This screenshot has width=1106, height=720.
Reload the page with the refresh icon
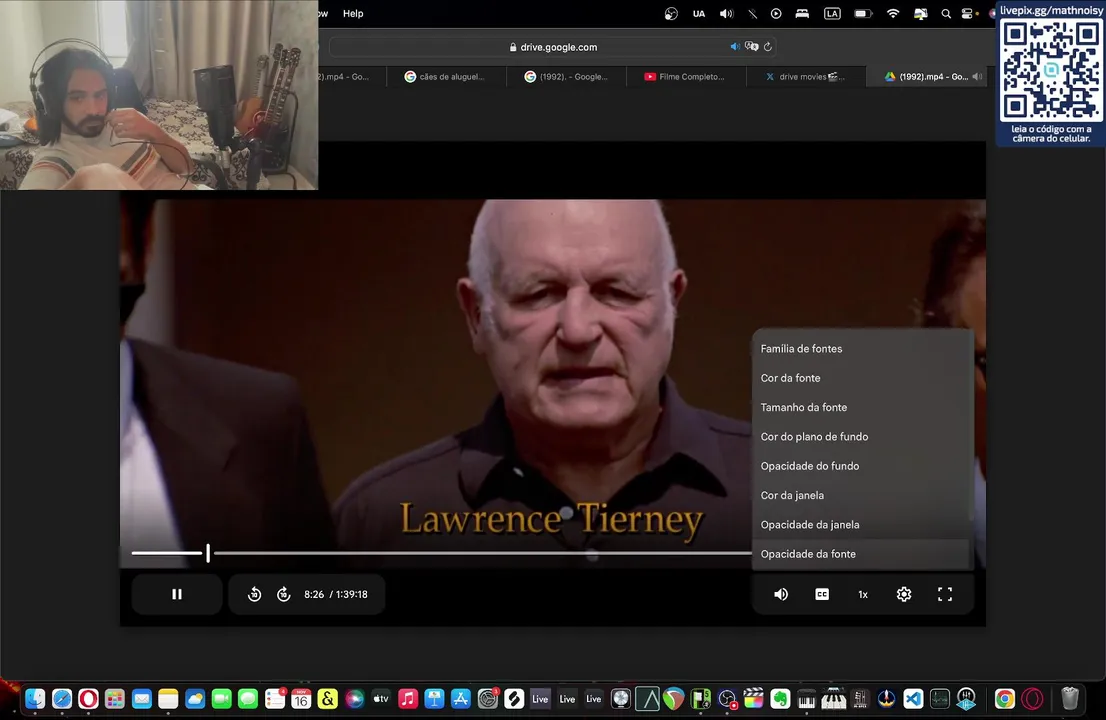pyautogui.click(x=768, y=47)
